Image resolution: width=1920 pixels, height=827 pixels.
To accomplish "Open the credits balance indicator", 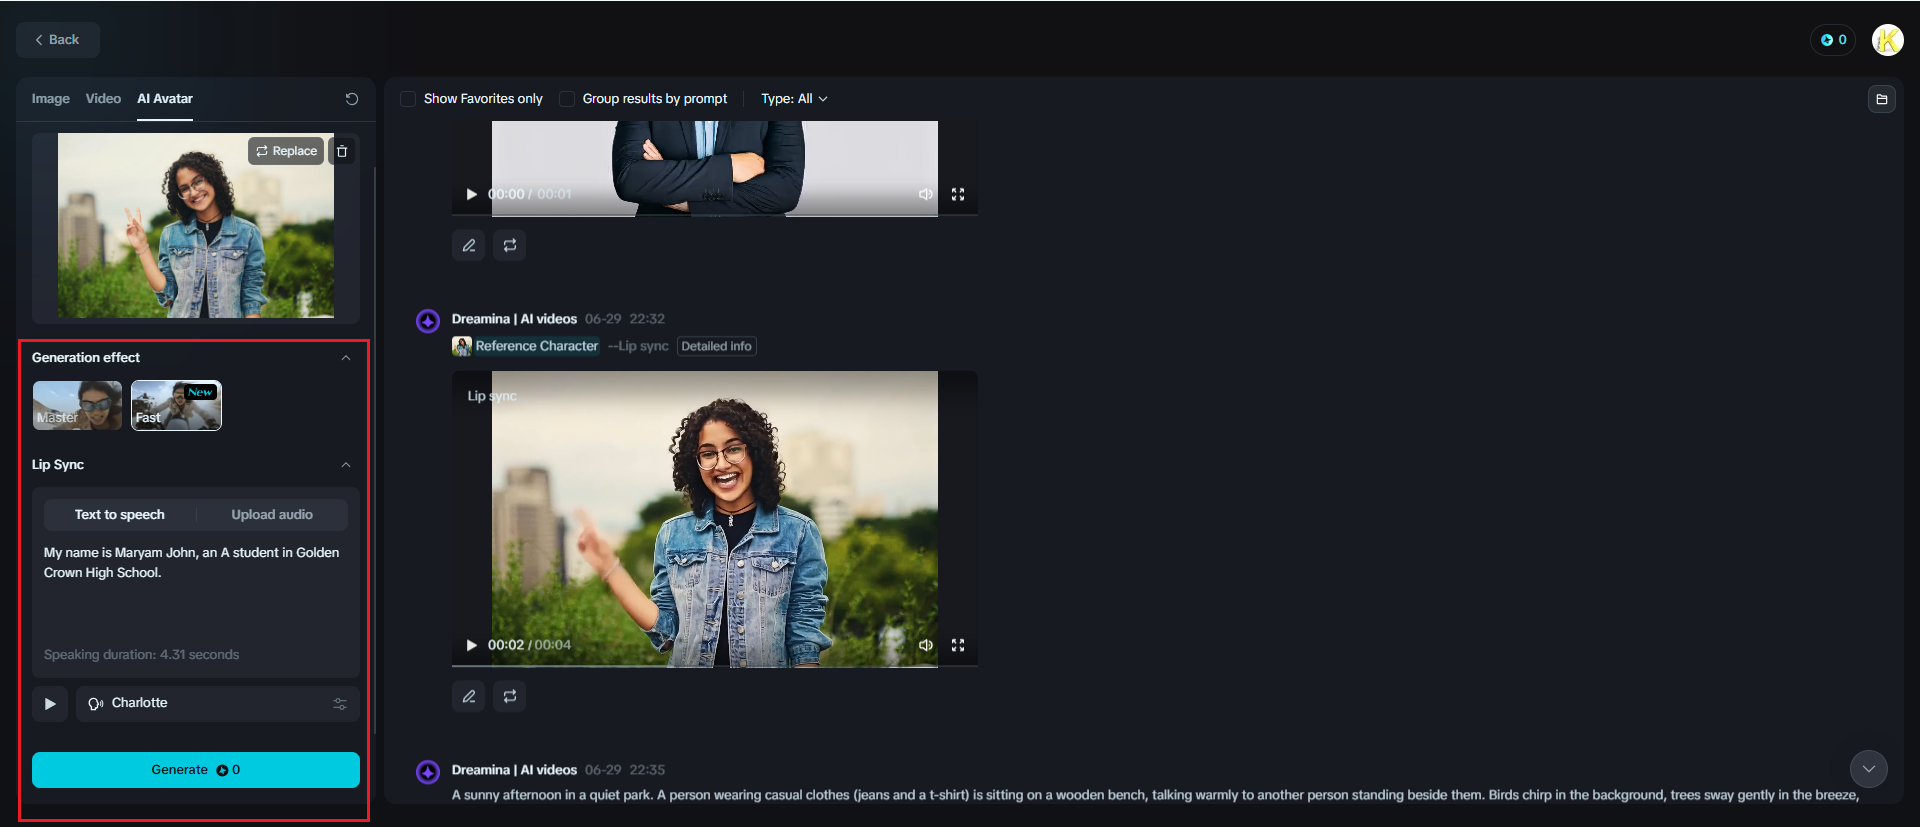I will click(1833, 40).
